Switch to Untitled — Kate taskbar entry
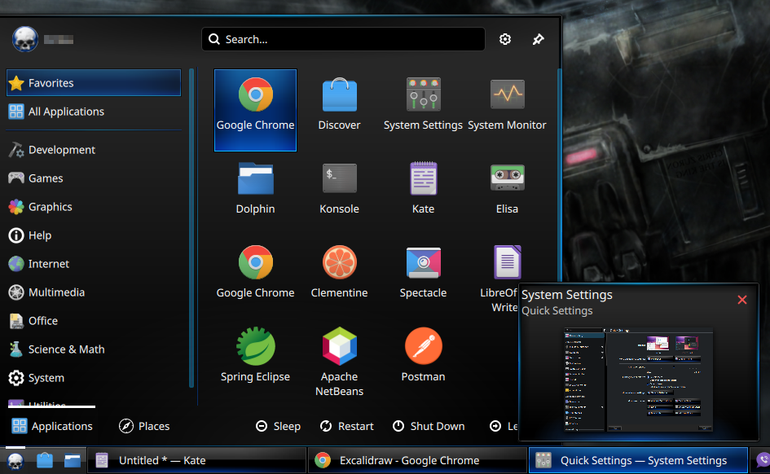Screen dimensions: 770x474 195,460
